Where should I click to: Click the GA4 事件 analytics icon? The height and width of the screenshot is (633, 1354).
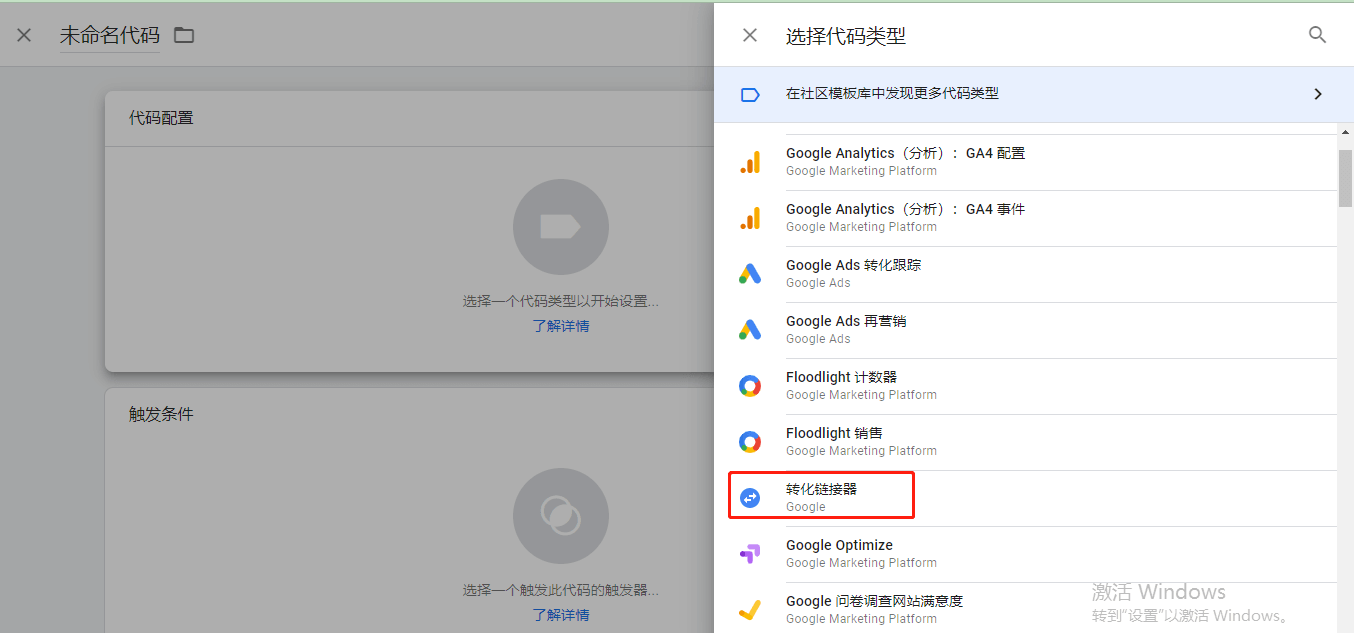pos(750,218)
